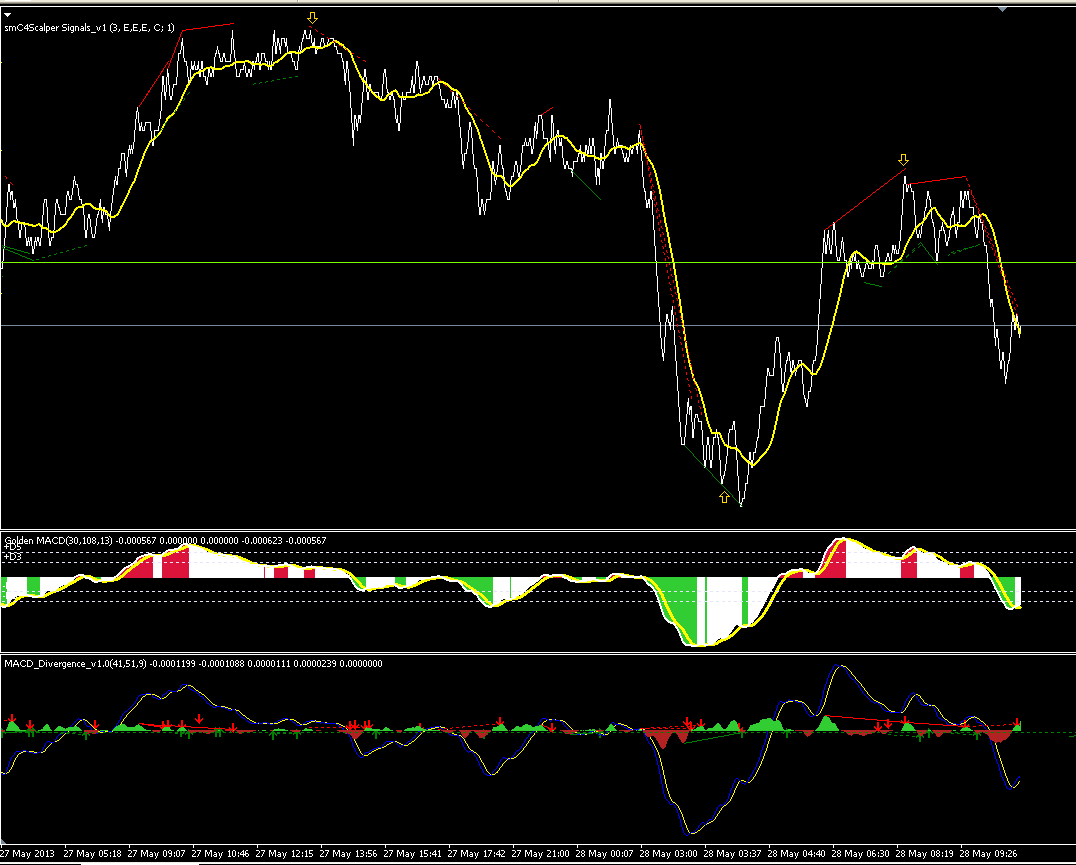Select the green horizontal line on price chart
The height and width of the screenshot is (865, 1076).
(538, 263)
